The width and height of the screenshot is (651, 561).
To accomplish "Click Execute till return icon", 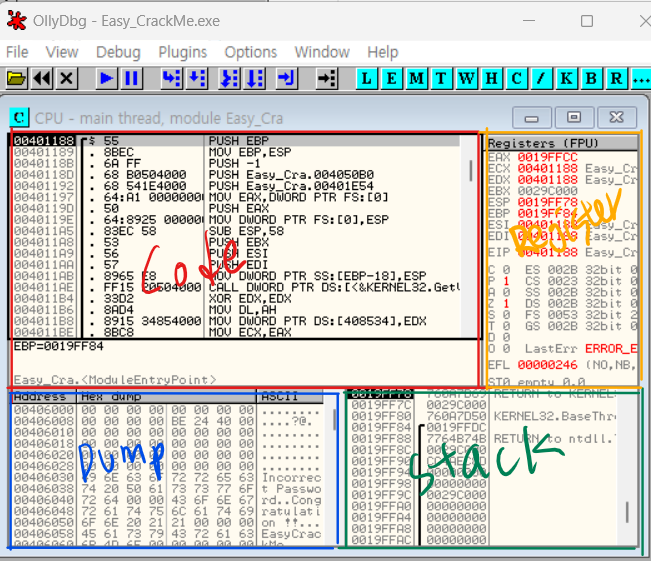I will coord(286,78).
